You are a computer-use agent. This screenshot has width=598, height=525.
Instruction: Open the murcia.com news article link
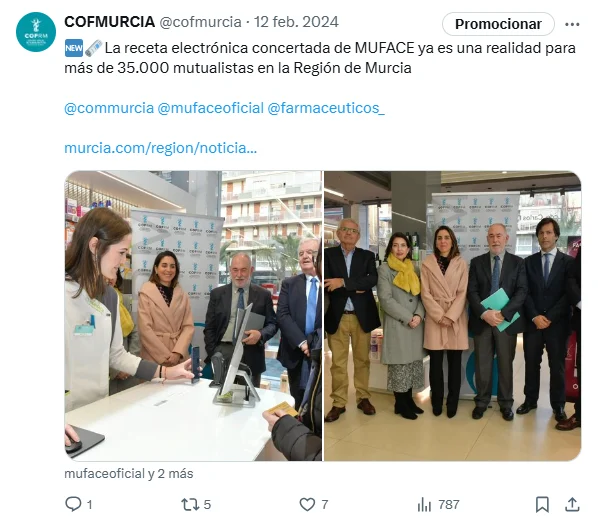[161, 148]
